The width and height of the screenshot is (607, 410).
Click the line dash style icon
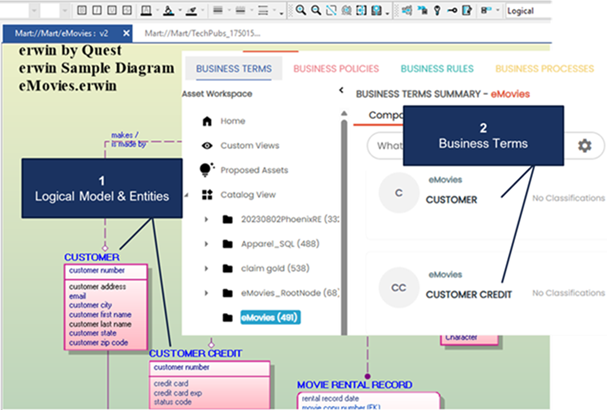pyautogui.click(x=240, y=10)
